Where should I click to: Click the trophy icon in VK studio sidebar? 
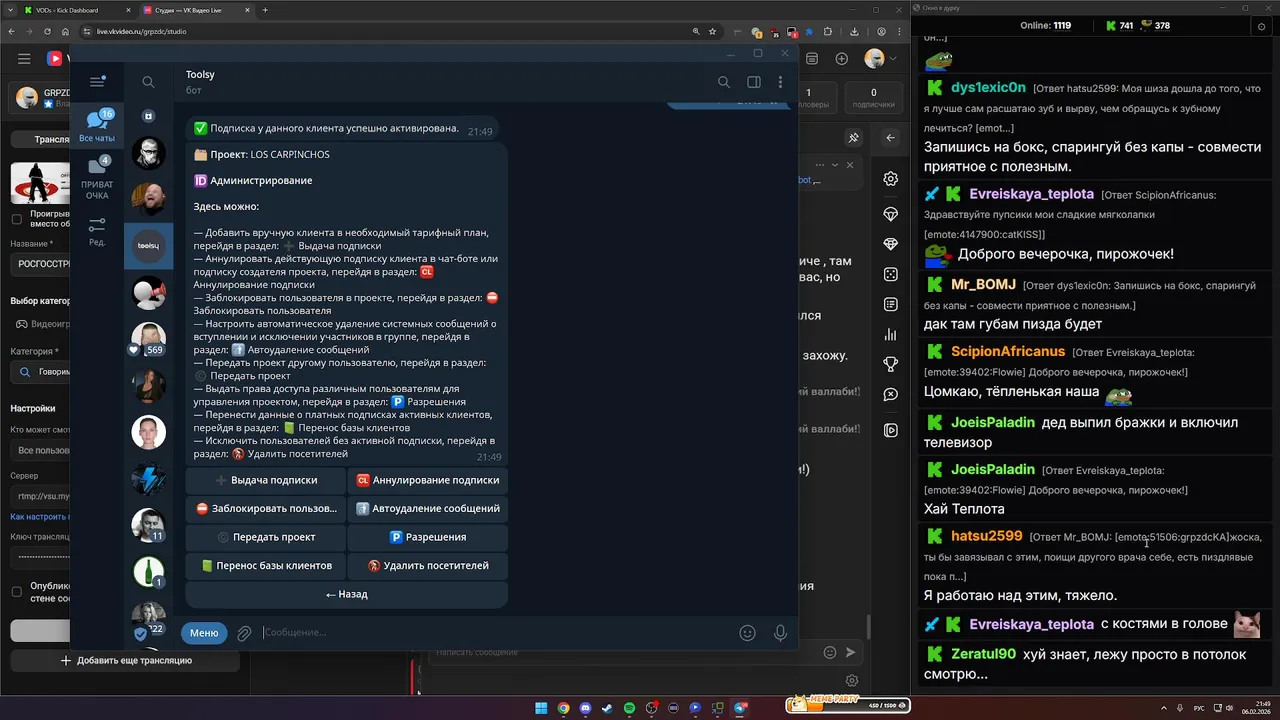point(890,364)
